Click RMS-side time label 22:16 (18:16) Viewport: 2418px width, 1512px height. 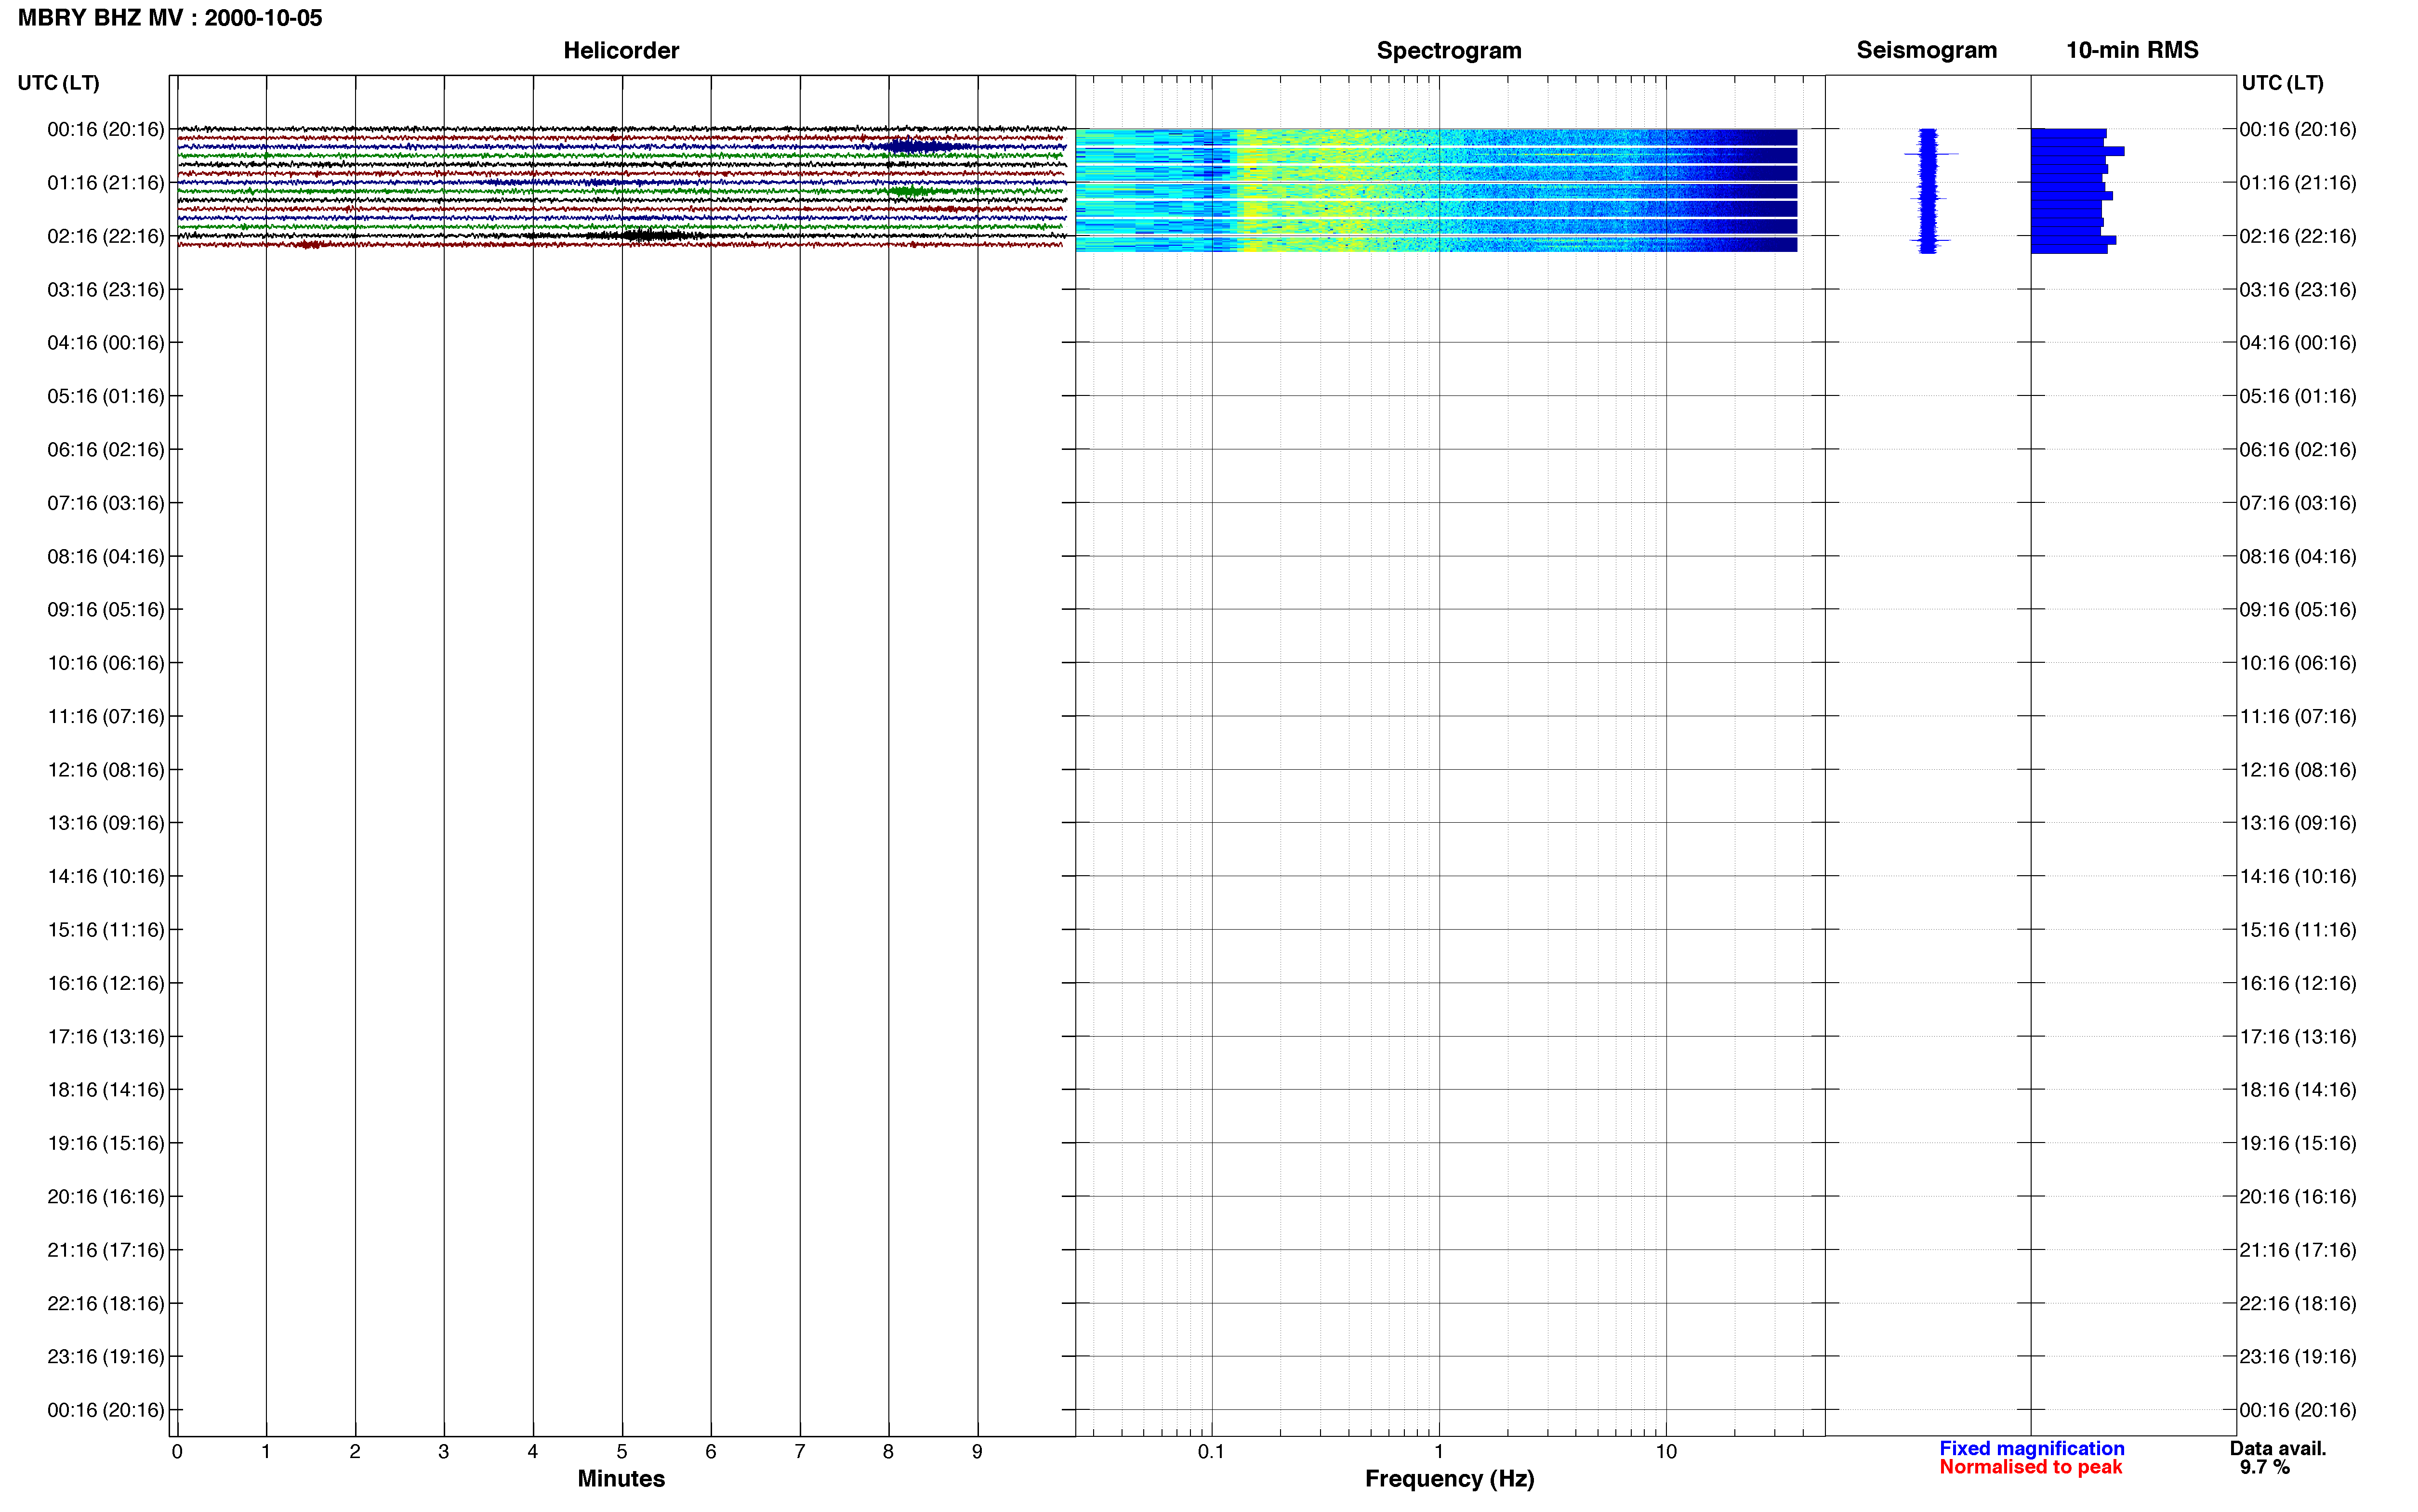pos(2298,1303)
